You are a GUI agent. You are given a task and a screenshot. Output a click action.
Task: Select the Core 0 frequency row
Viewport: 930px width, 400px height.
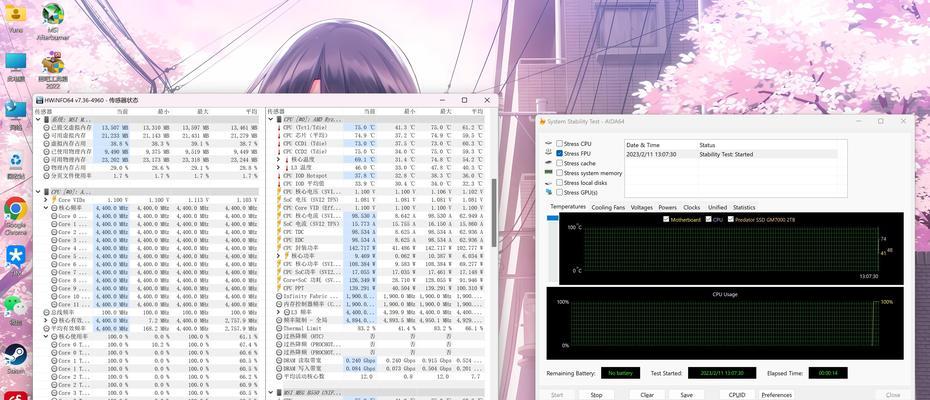click(151, 216)
